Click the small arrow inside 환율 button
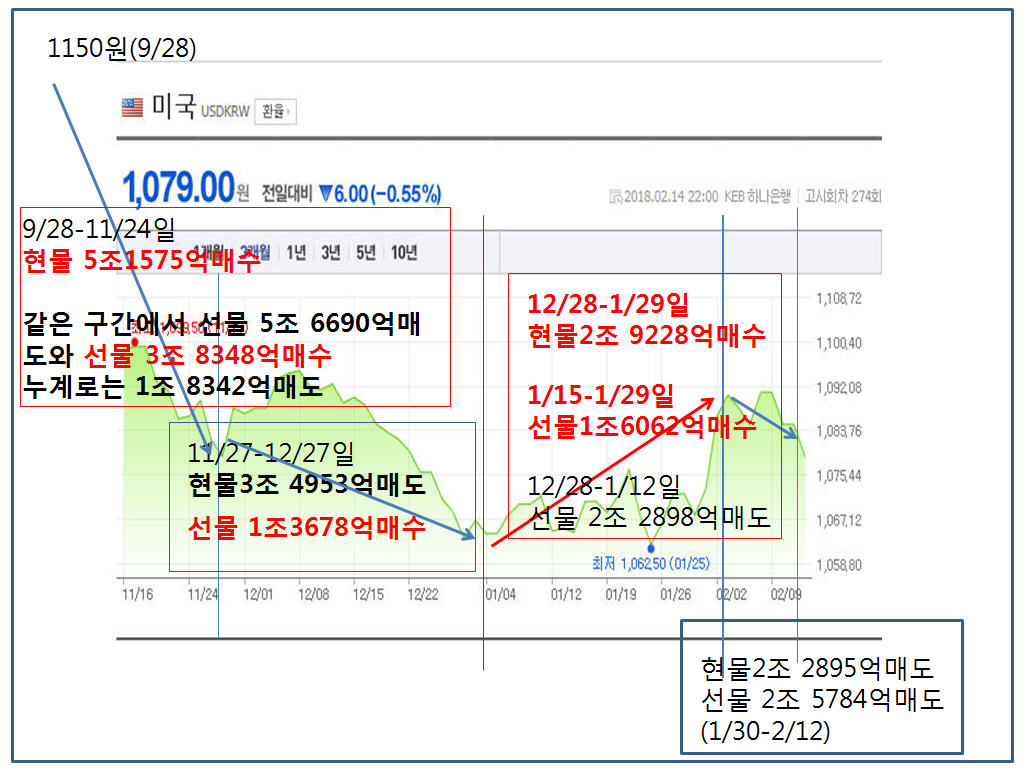 (289, 110)
